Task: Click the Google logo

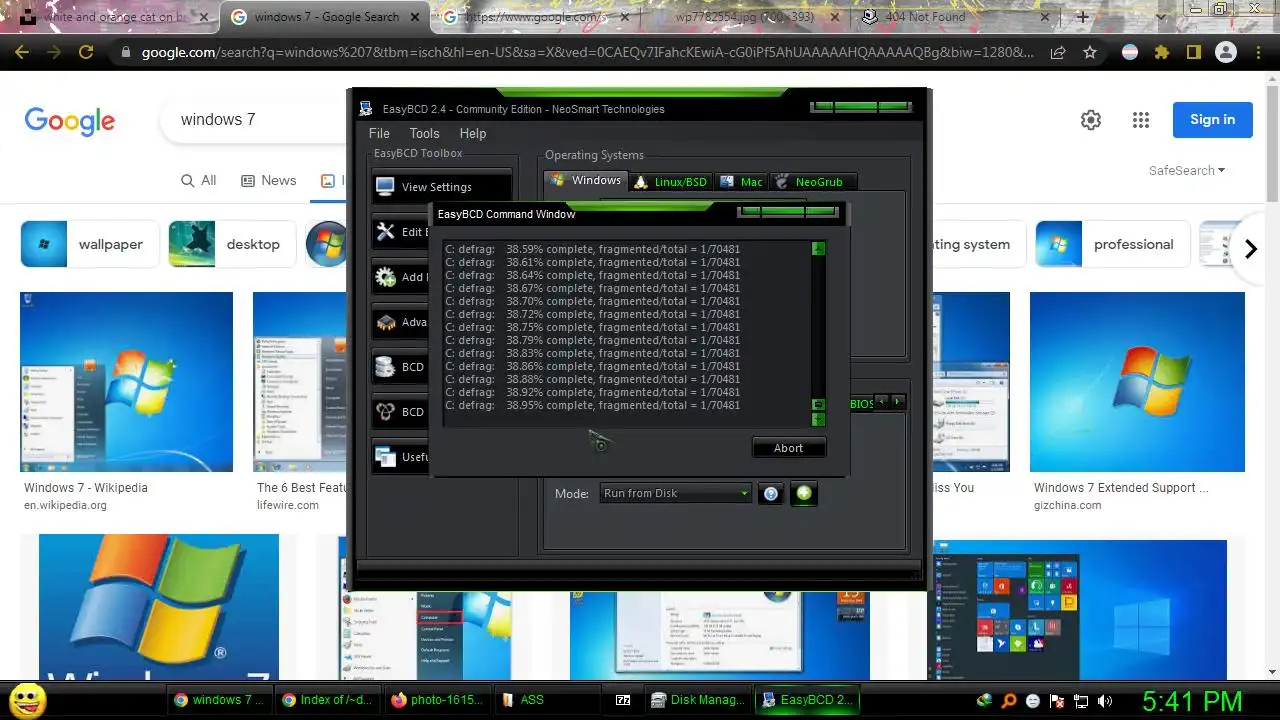Action: 70,120
